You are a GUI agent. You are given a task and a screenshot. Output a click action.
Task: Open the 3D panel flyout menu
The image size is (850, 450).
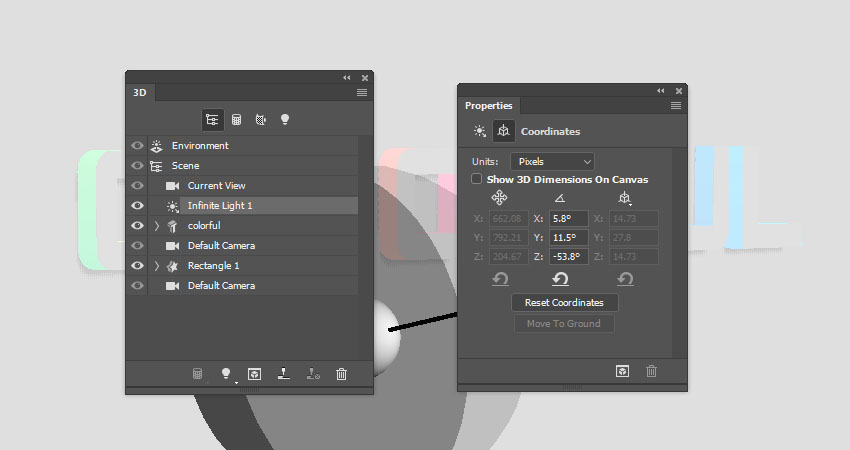pyautogui.click(x=362, y=93)
